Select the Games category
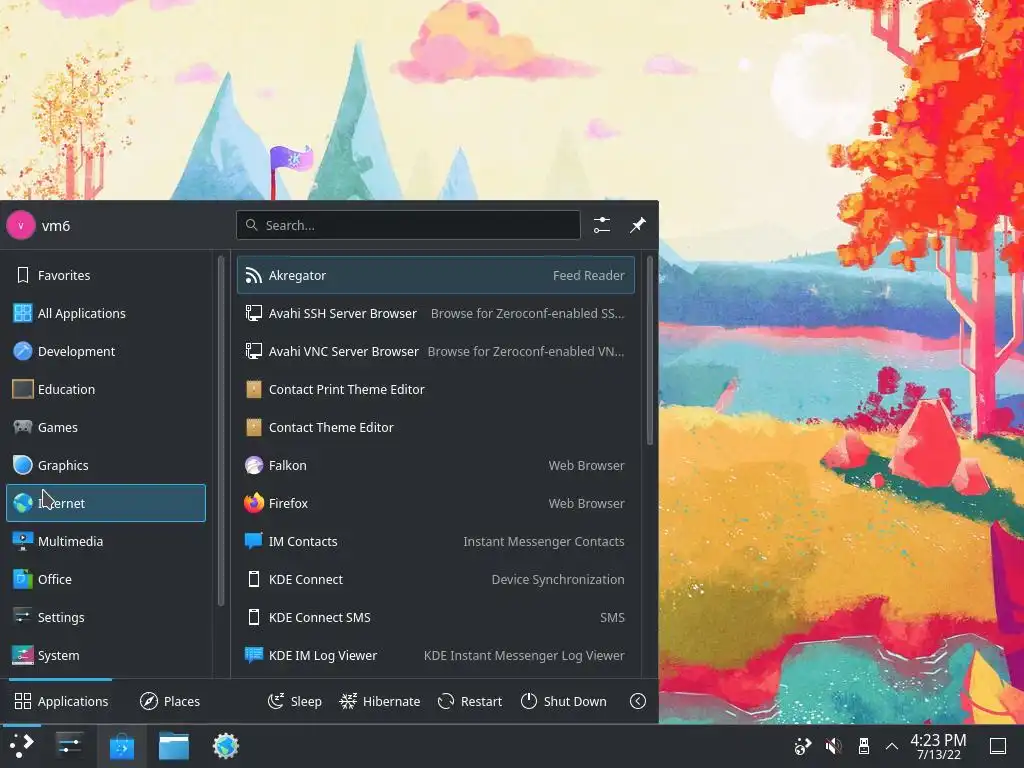The width and height of the screenshot is (1024, 768). [x=106, y=427]
